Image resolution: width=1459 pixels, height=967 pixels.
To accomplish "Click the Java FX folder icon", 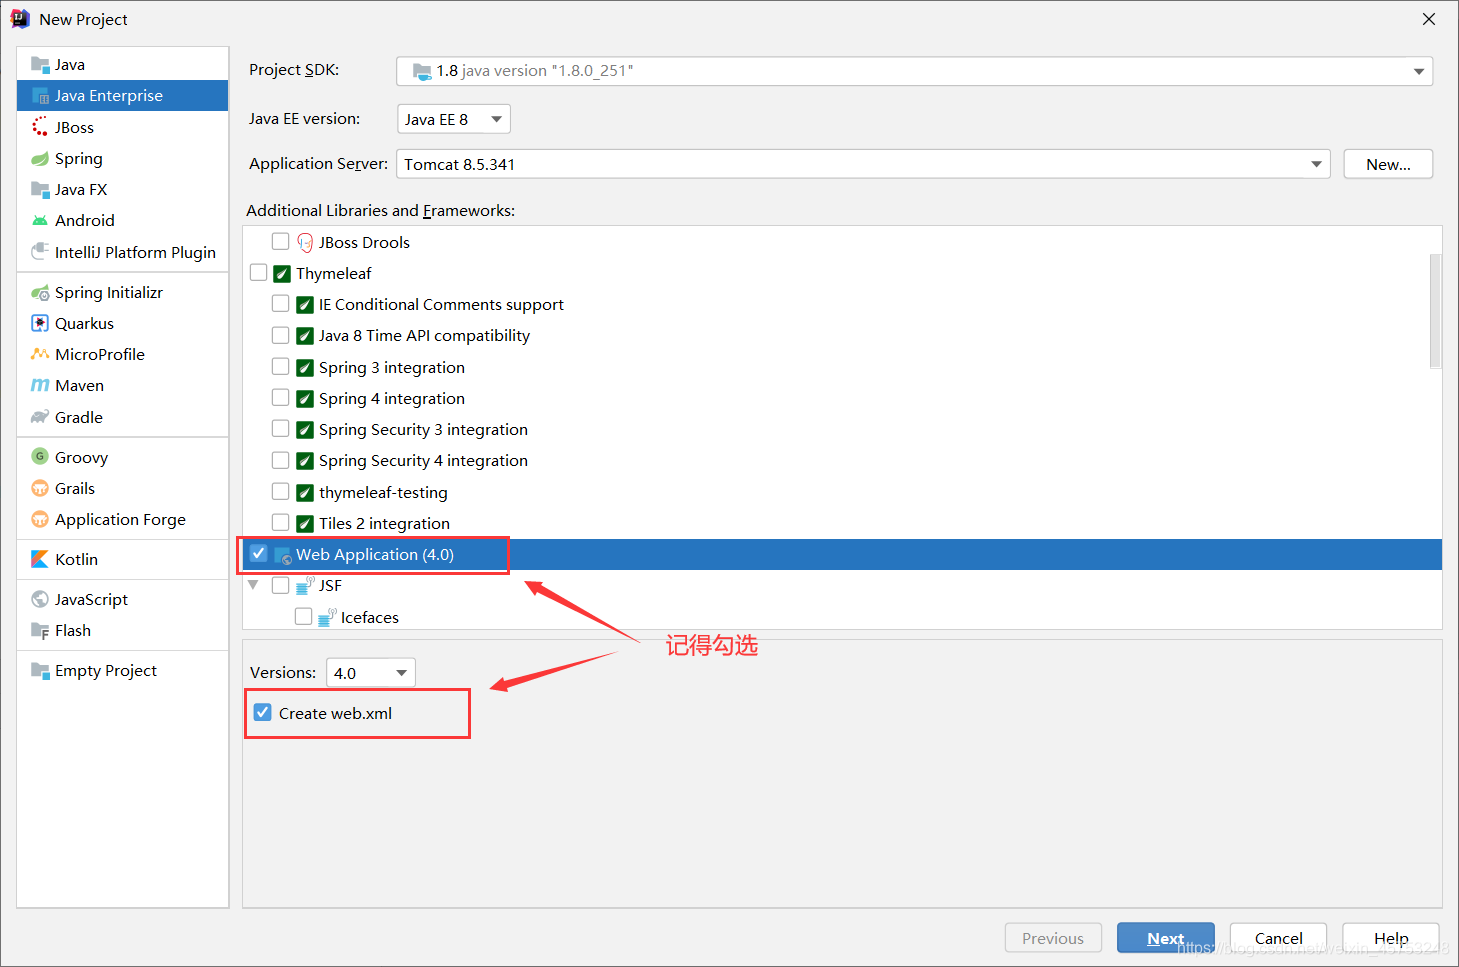I will [x=40, y=189].
